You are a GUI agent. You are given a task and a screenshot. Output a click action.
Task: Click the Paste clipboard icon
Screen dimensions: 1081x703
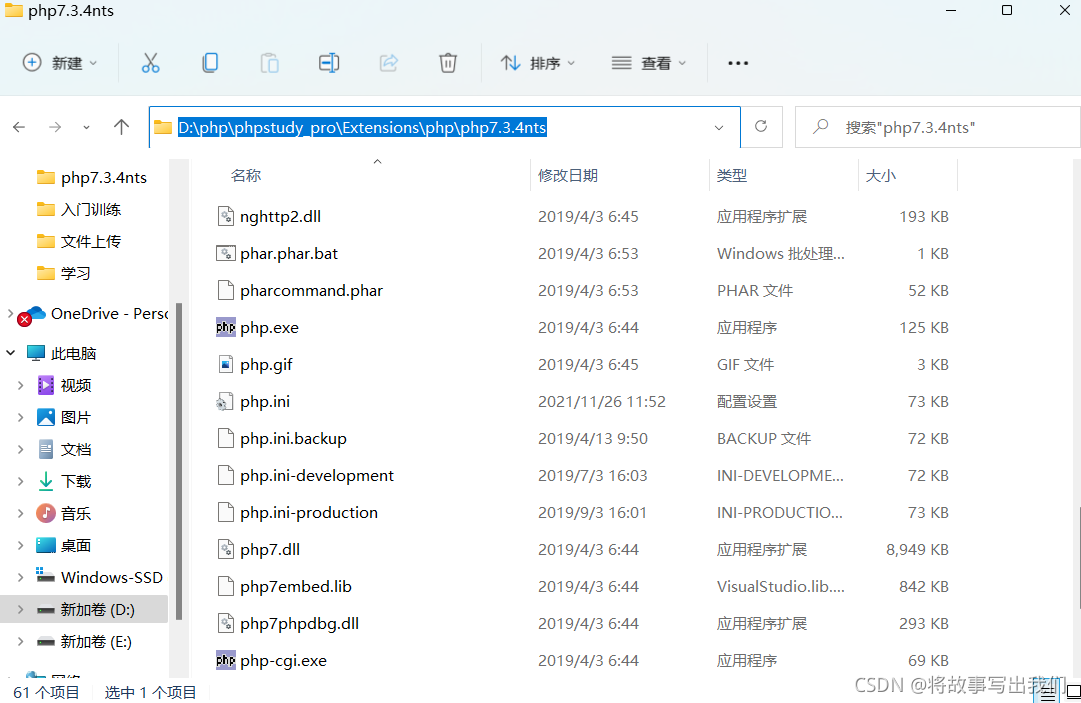click(270, 63)
